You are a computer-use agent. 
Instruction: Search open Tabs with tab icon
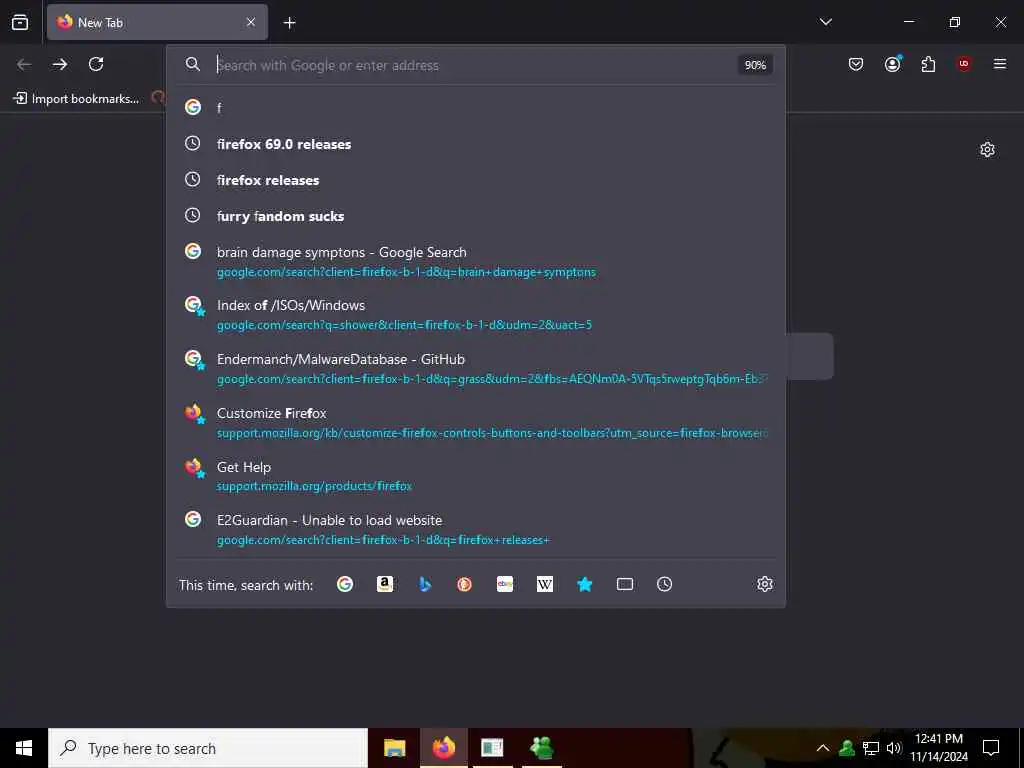pyautogui.click(x=624, y=584)
